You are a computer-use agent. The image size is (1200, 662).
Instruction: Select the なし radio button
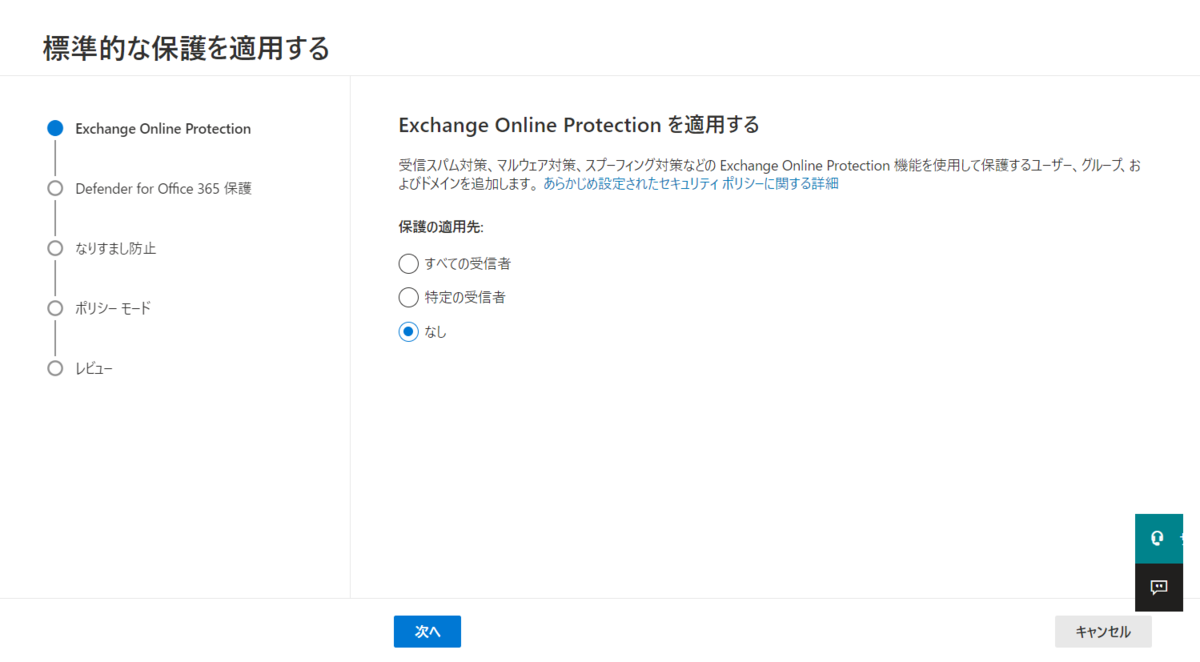coord(408,332)
